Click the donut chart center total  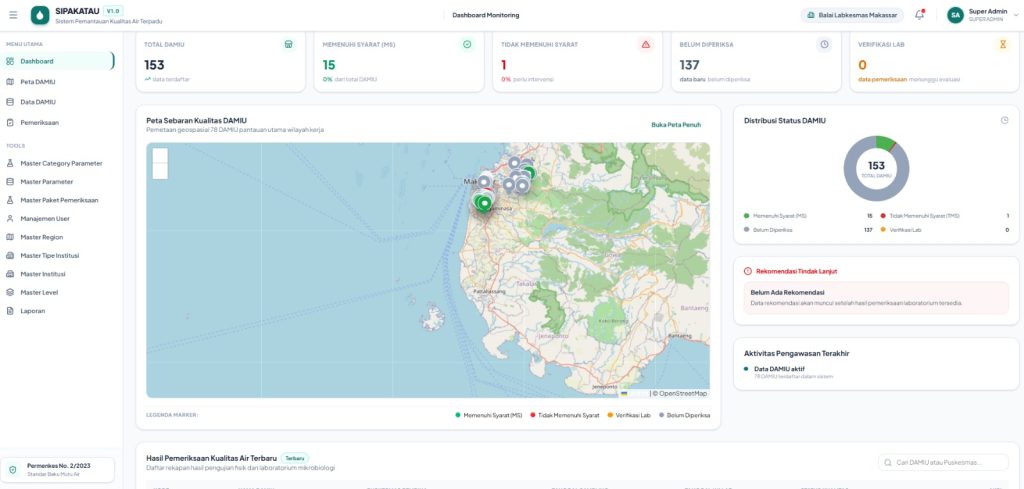[x=876, y=168]
